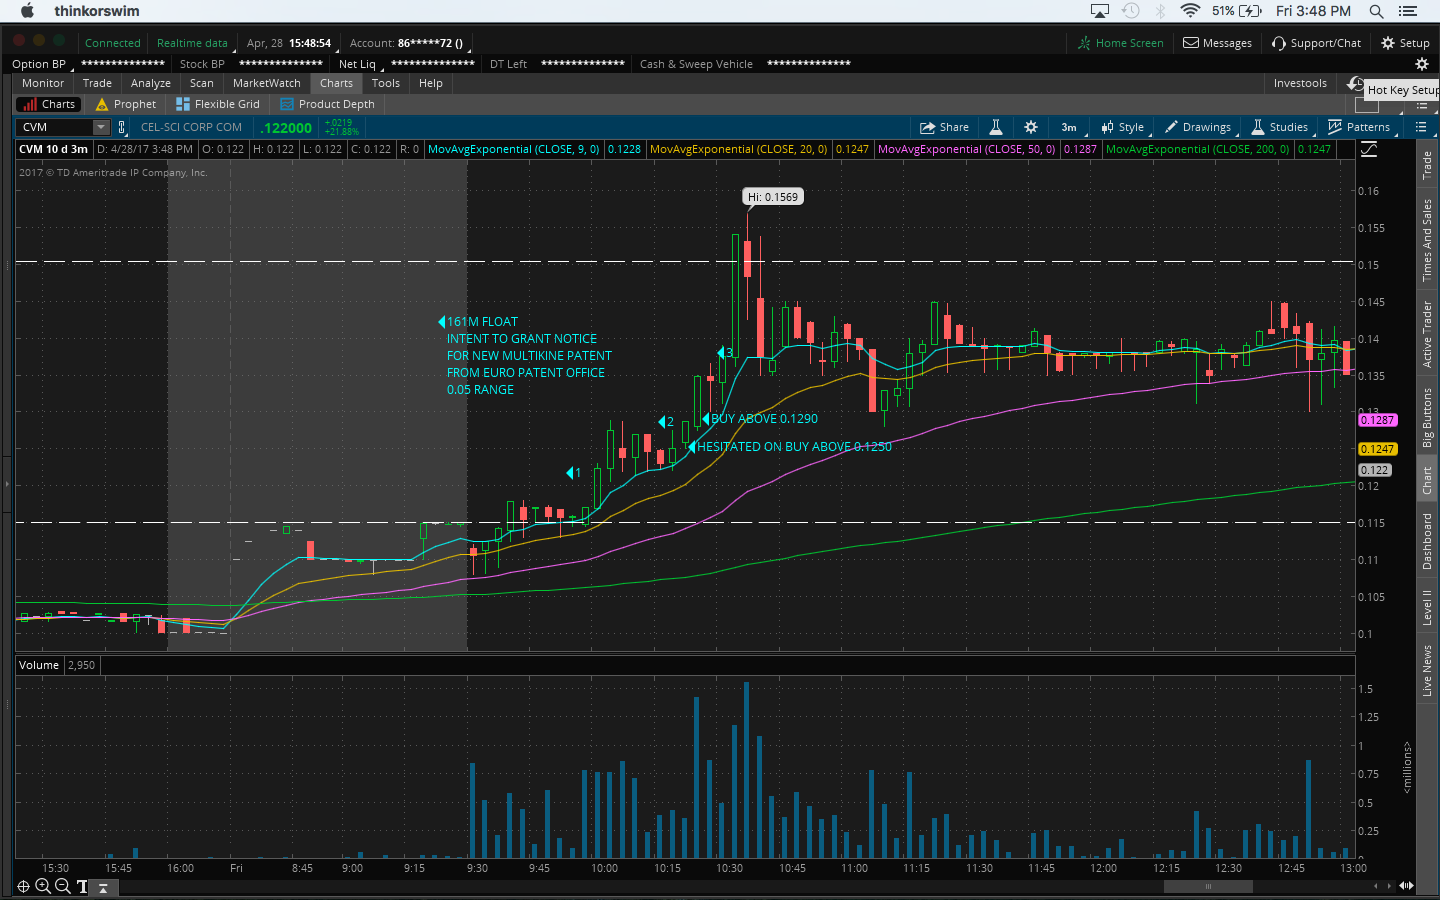Screen dimensions: 1440x900
Task: Select the text drawing tool
Action: [x=82, y=886]
